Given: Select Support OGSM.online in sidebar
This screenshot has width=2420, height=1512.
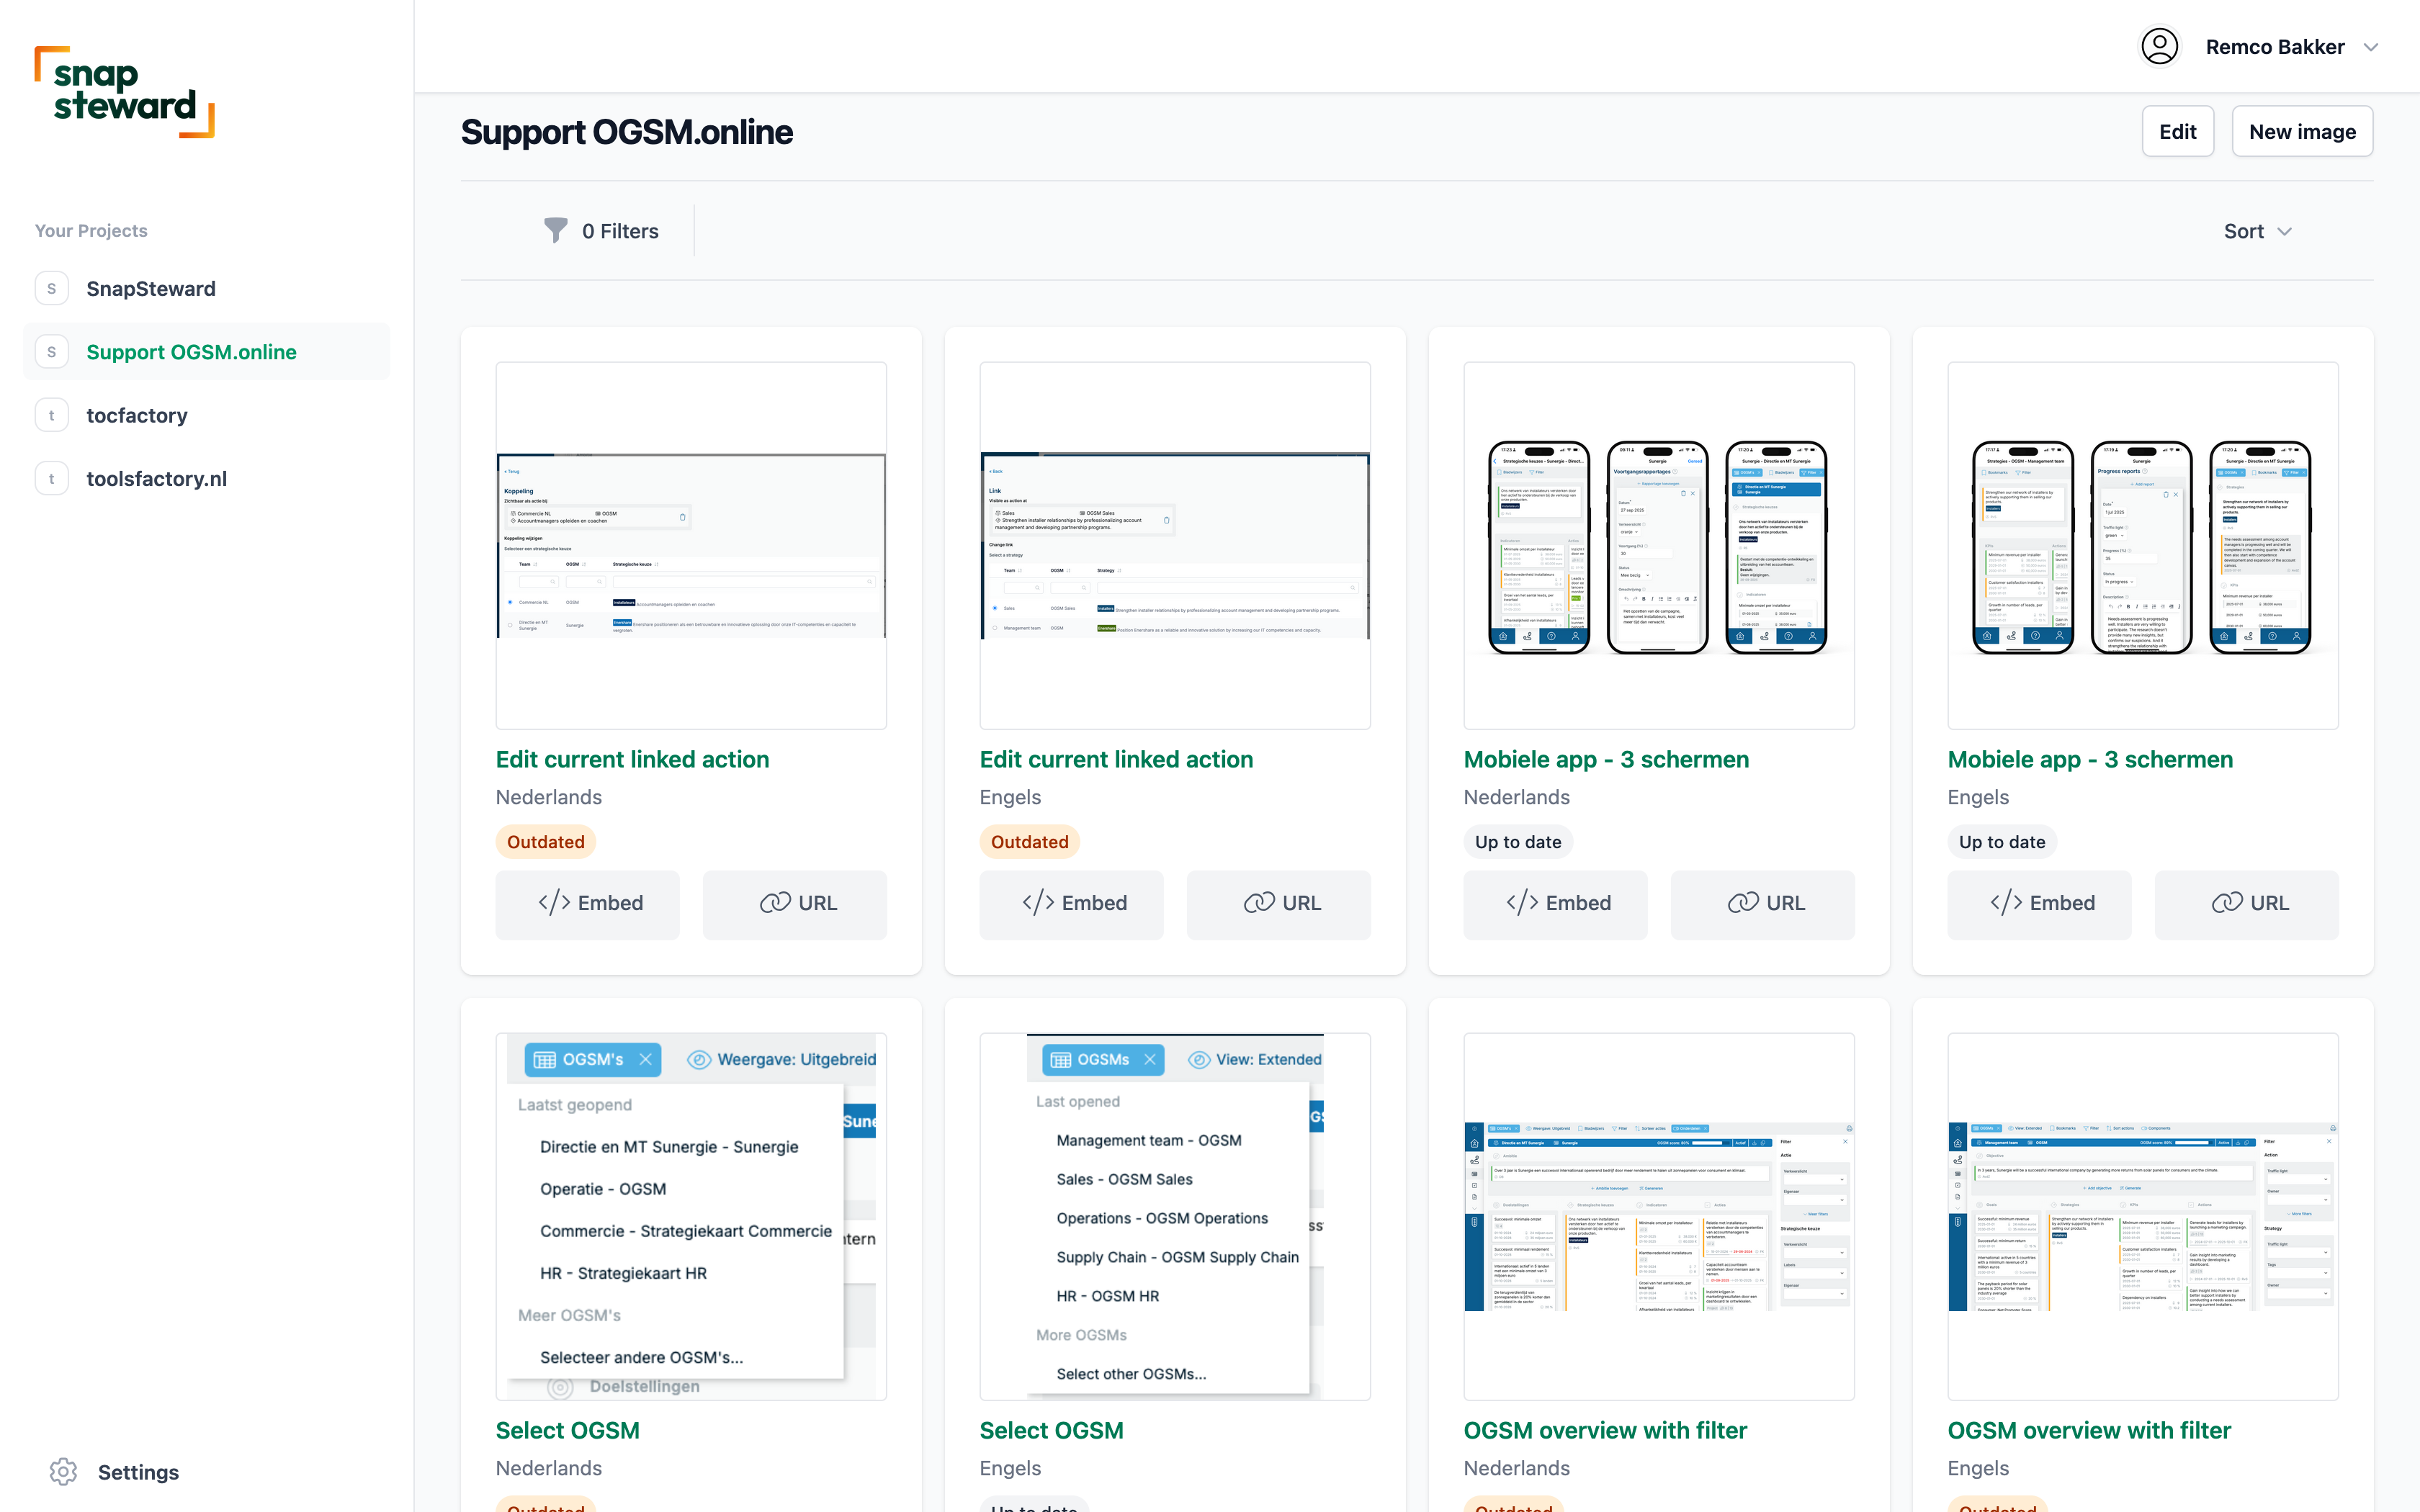Looking at the screenshot, I should [191, 352].
